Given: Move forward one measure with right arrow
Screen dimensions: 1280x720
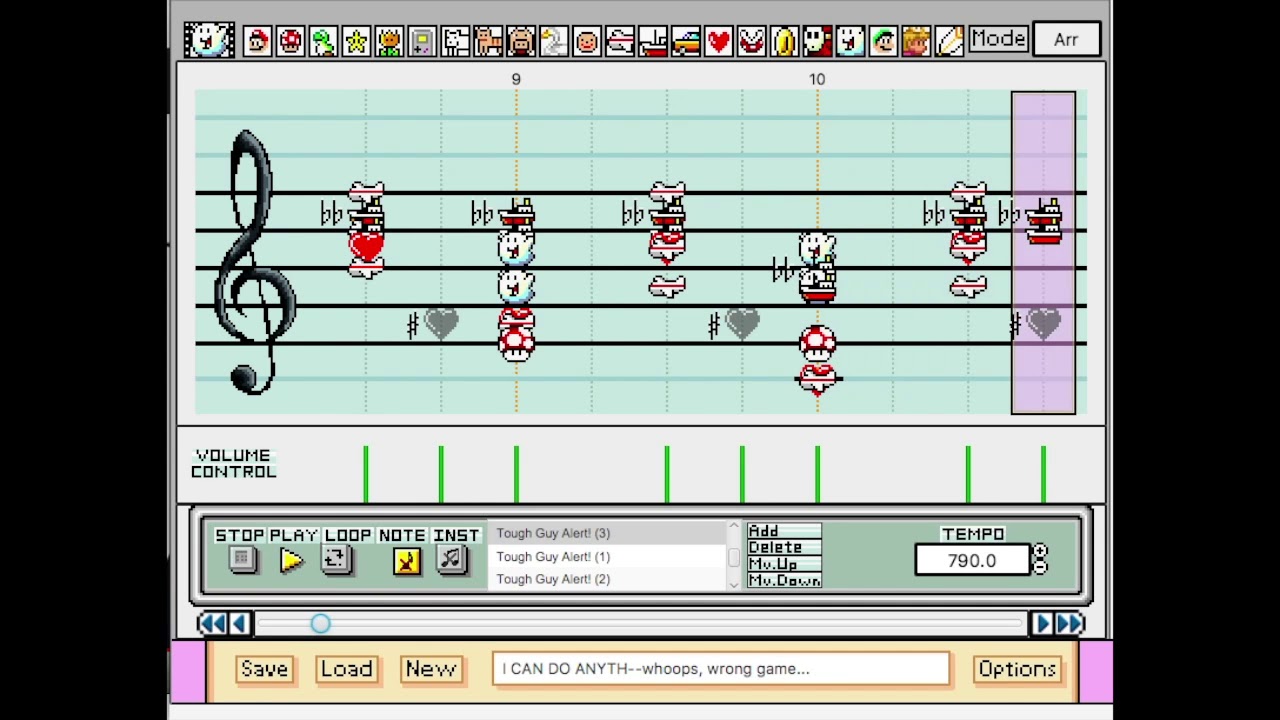Looking at the screenshot, I should click(x=1042, y=624).
